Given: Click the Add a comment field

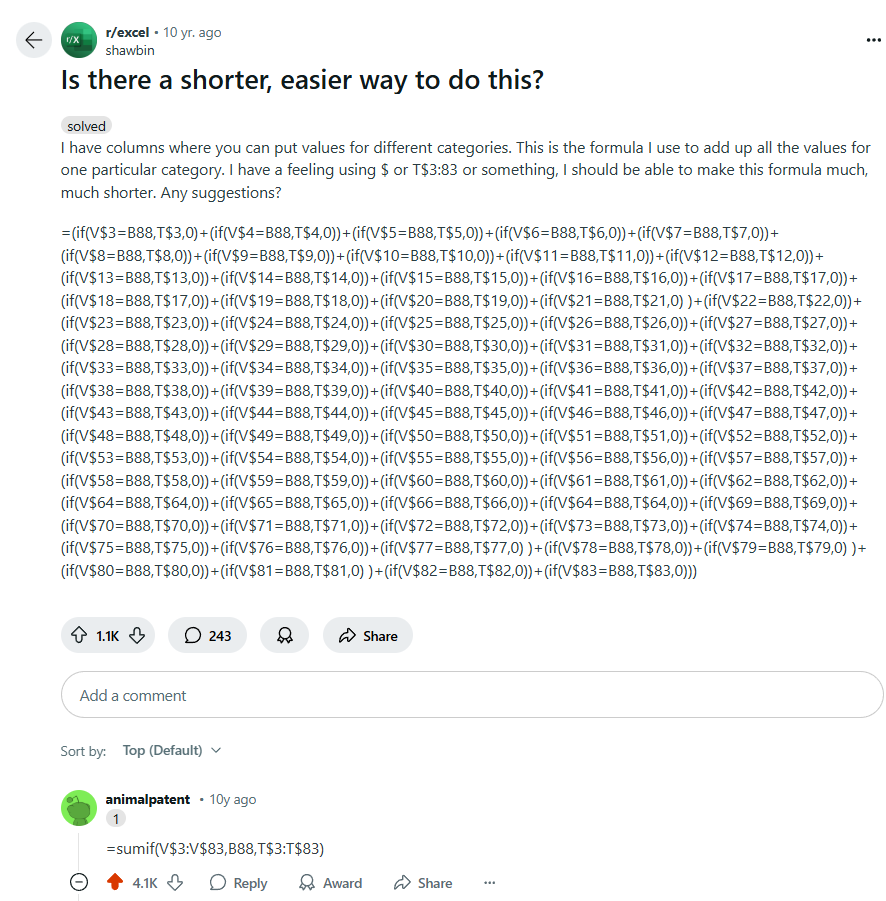Looking at the screenshot, I should 472,695.
